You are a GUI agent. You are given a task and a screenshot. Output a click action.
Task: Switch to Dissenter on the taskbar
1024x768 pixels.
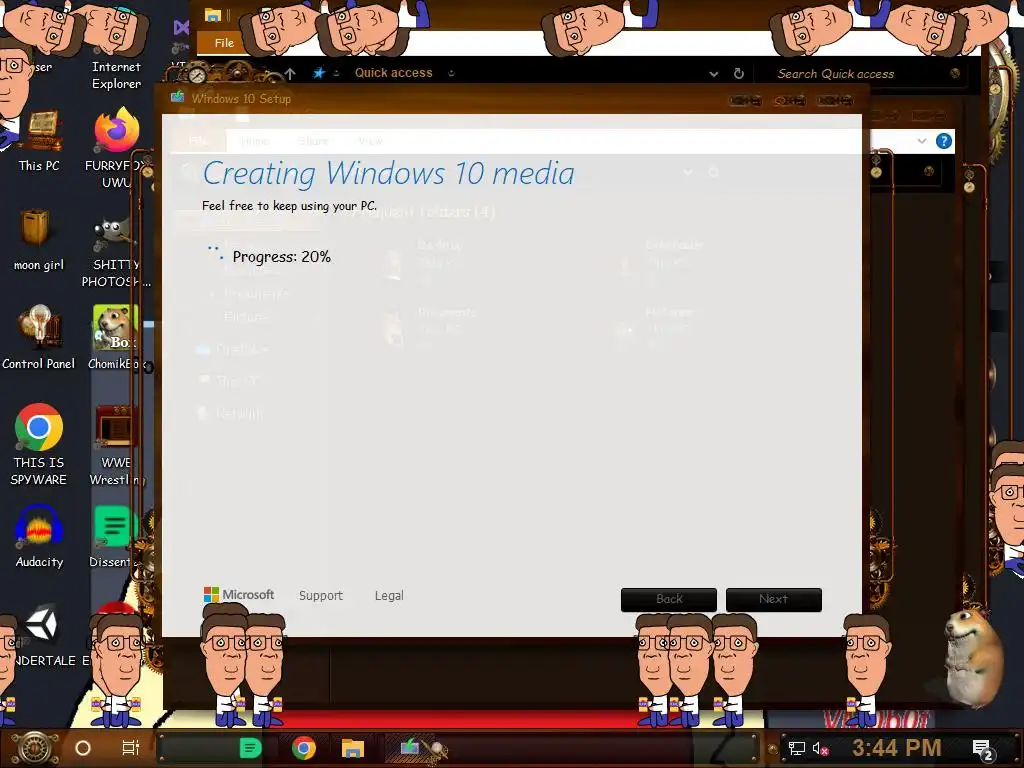(x=250, y=748)
